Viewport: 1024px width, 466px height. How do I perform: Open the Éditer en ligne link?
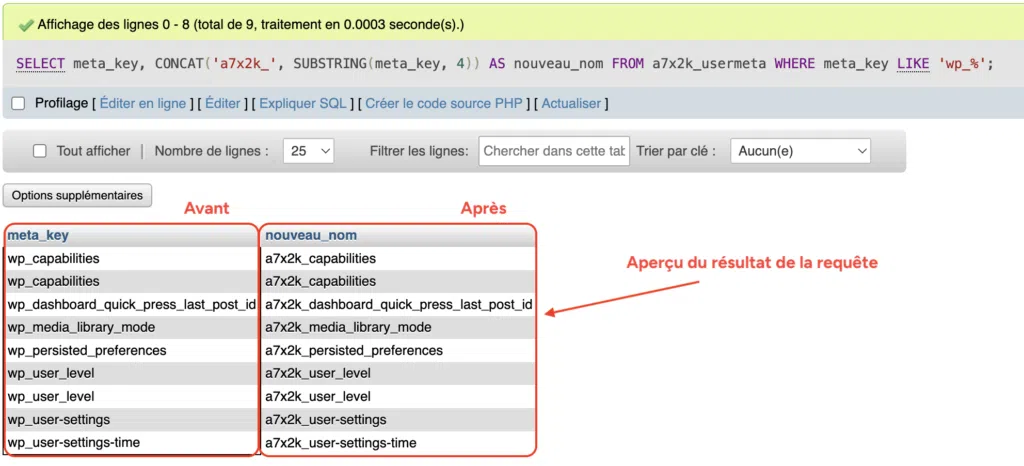(x=143, y=104)
